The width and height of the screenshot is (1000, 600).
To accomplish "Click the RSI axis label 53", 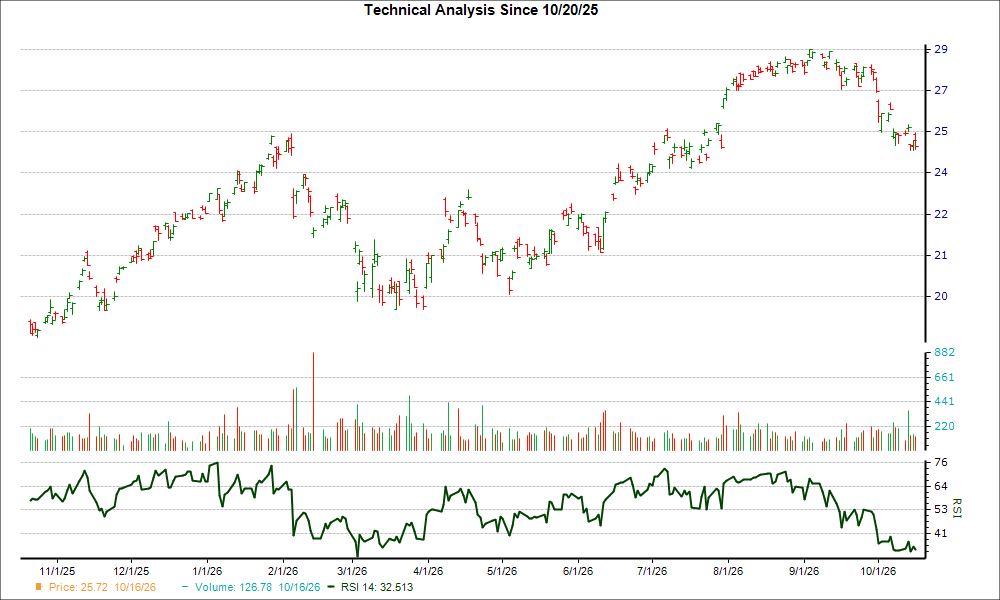I will coord(941,509).
